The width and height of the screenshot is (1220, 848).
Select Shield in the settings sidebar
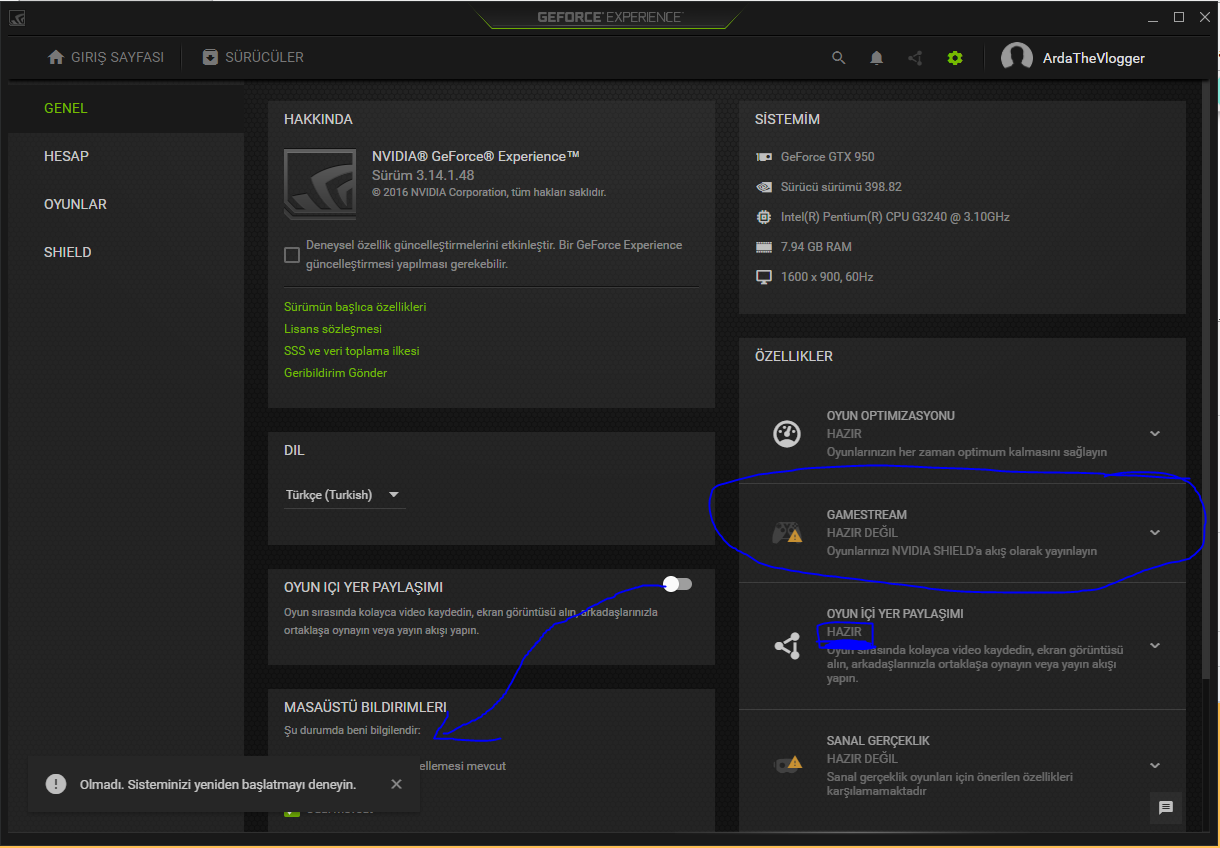tap(126, 252)
